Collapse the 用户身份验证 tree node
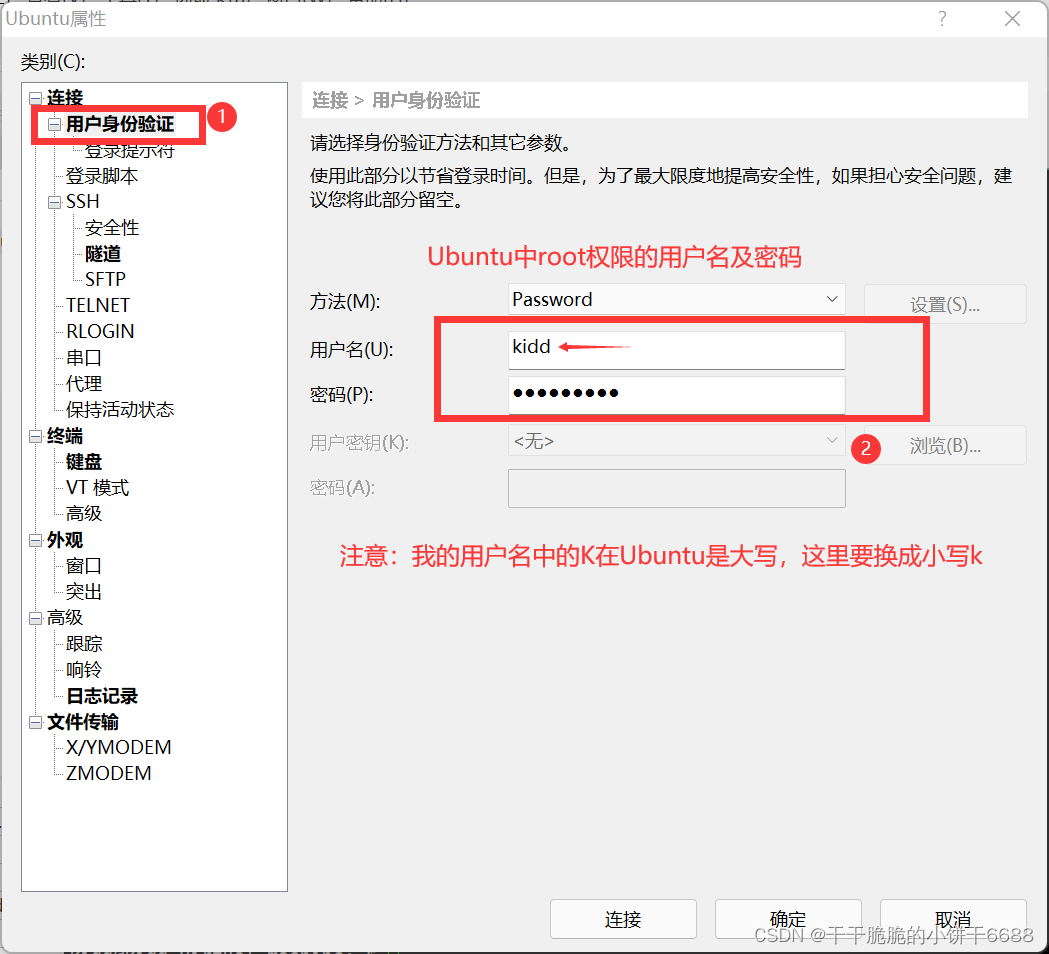 point(54,124)
